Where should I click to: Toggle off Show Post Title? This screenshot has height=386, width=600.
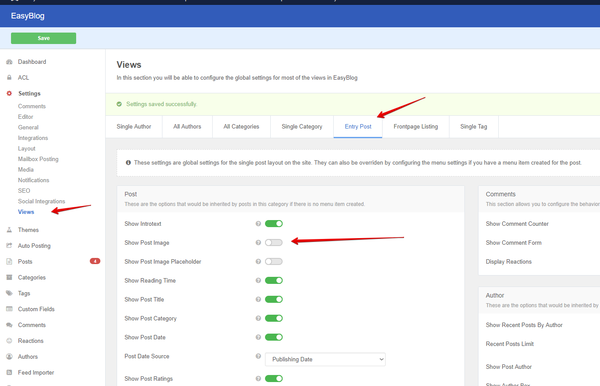click(x=274, y=299)
